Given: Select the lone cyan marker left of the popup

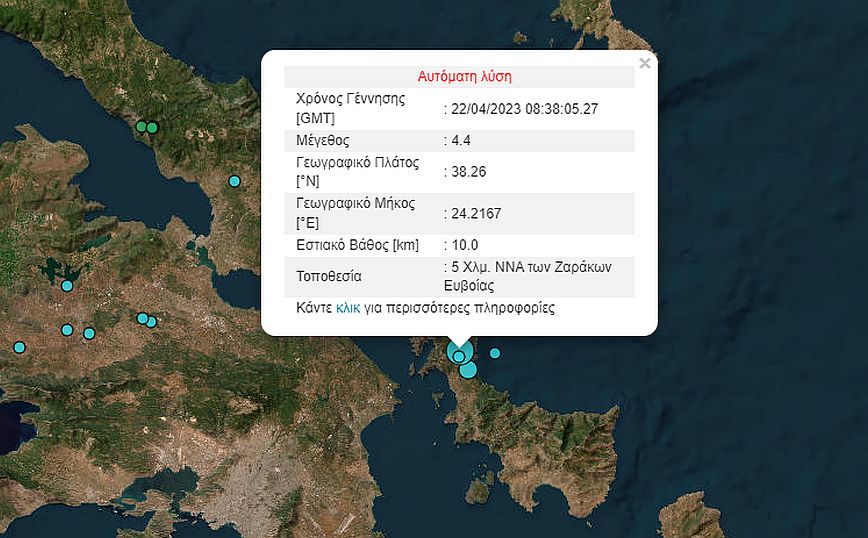Looking at the screenshot, I should tap(235, 181).
